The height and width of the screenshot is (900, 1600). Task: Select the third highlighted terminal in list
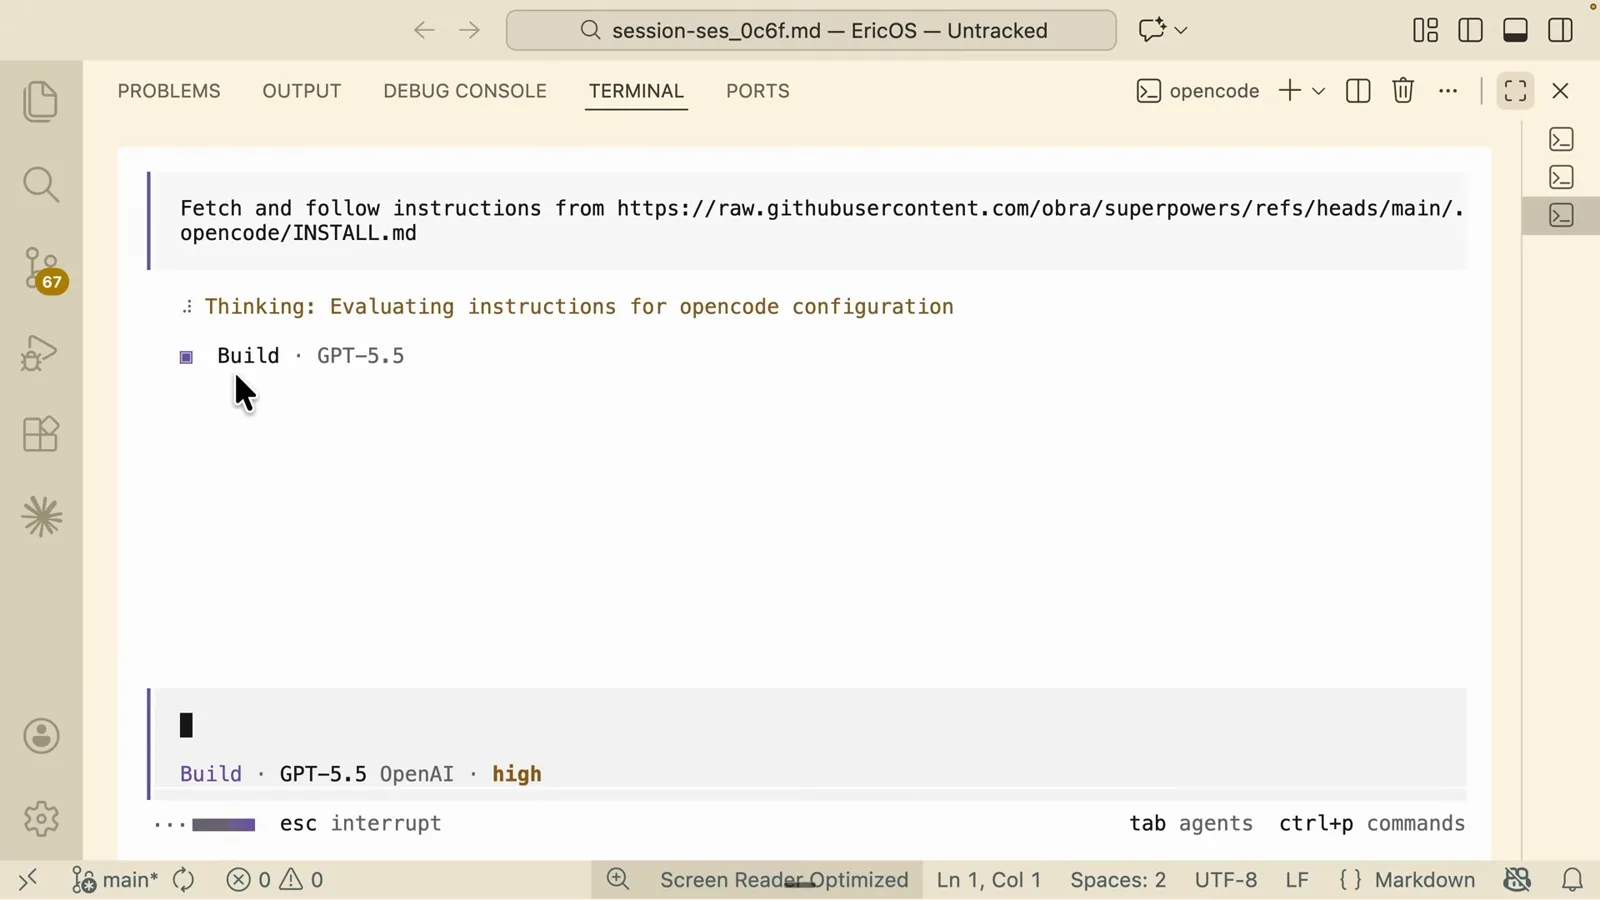pyautogui.click(x=1562, y=215)
